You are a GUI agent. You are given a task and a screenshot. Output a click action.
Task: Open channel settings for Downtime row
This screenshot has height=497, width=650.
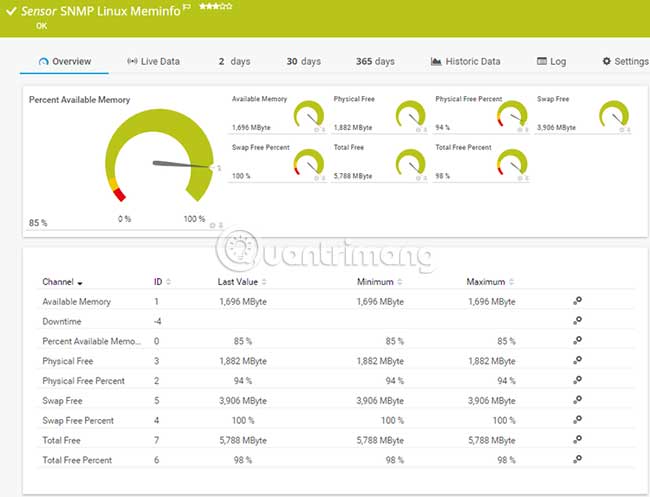(577, 320)
